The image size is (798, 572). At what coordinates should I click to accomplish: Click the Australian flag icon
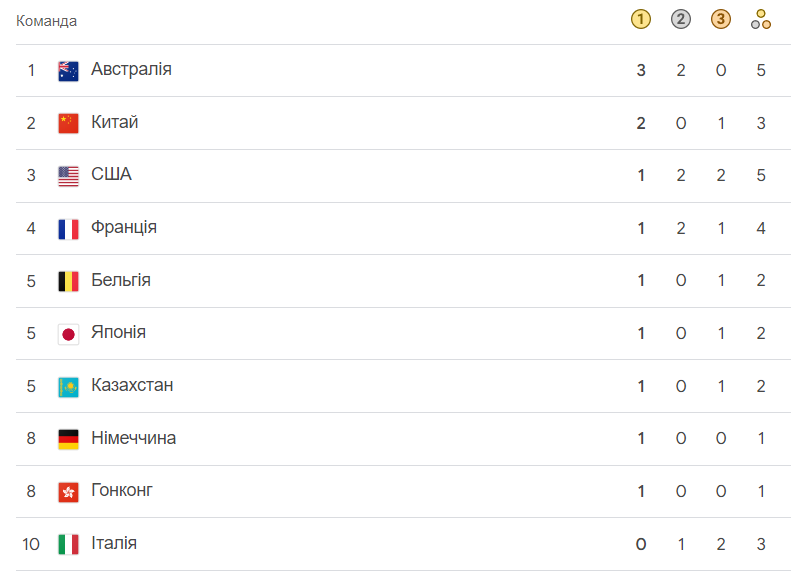(x=68, y=71)
